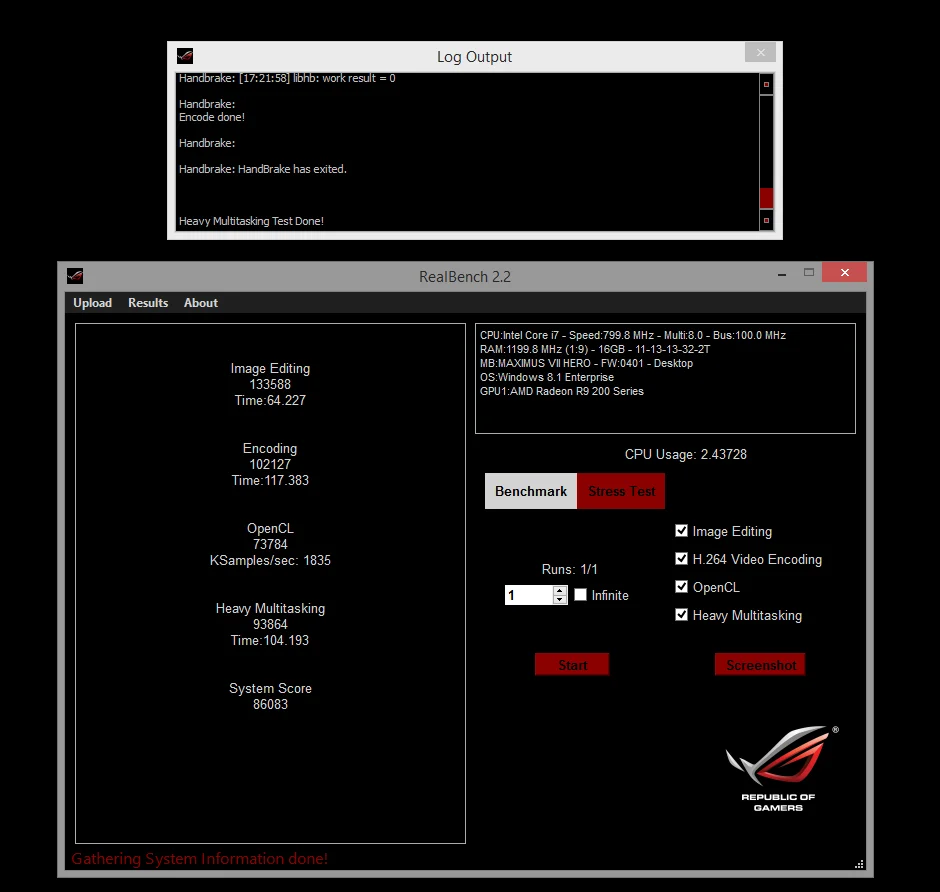Minimize the RealBench 2.2 window
The image size is (940, 892).
(x=782, y=274)
